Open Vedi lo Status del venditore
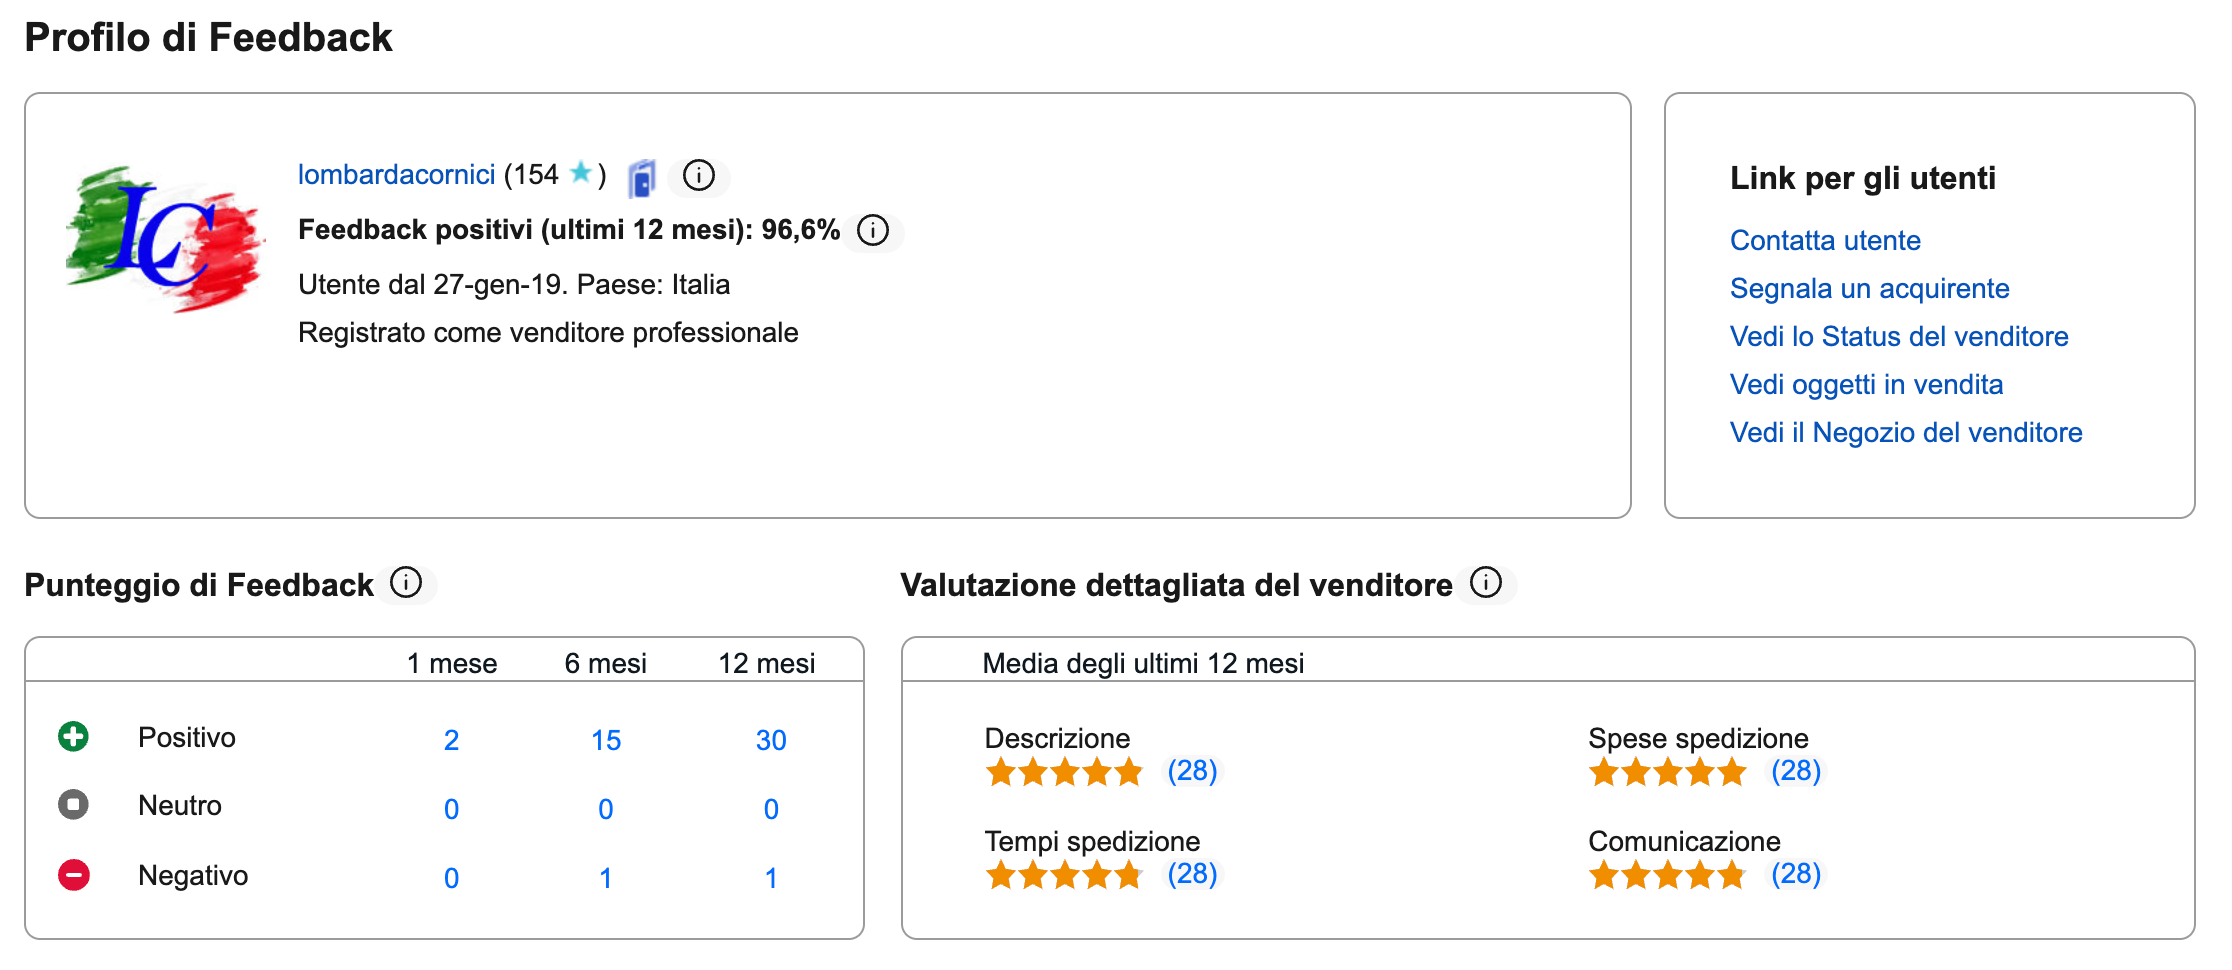The height and width of the screenshot is (970, 2232). coord(1898,337)
